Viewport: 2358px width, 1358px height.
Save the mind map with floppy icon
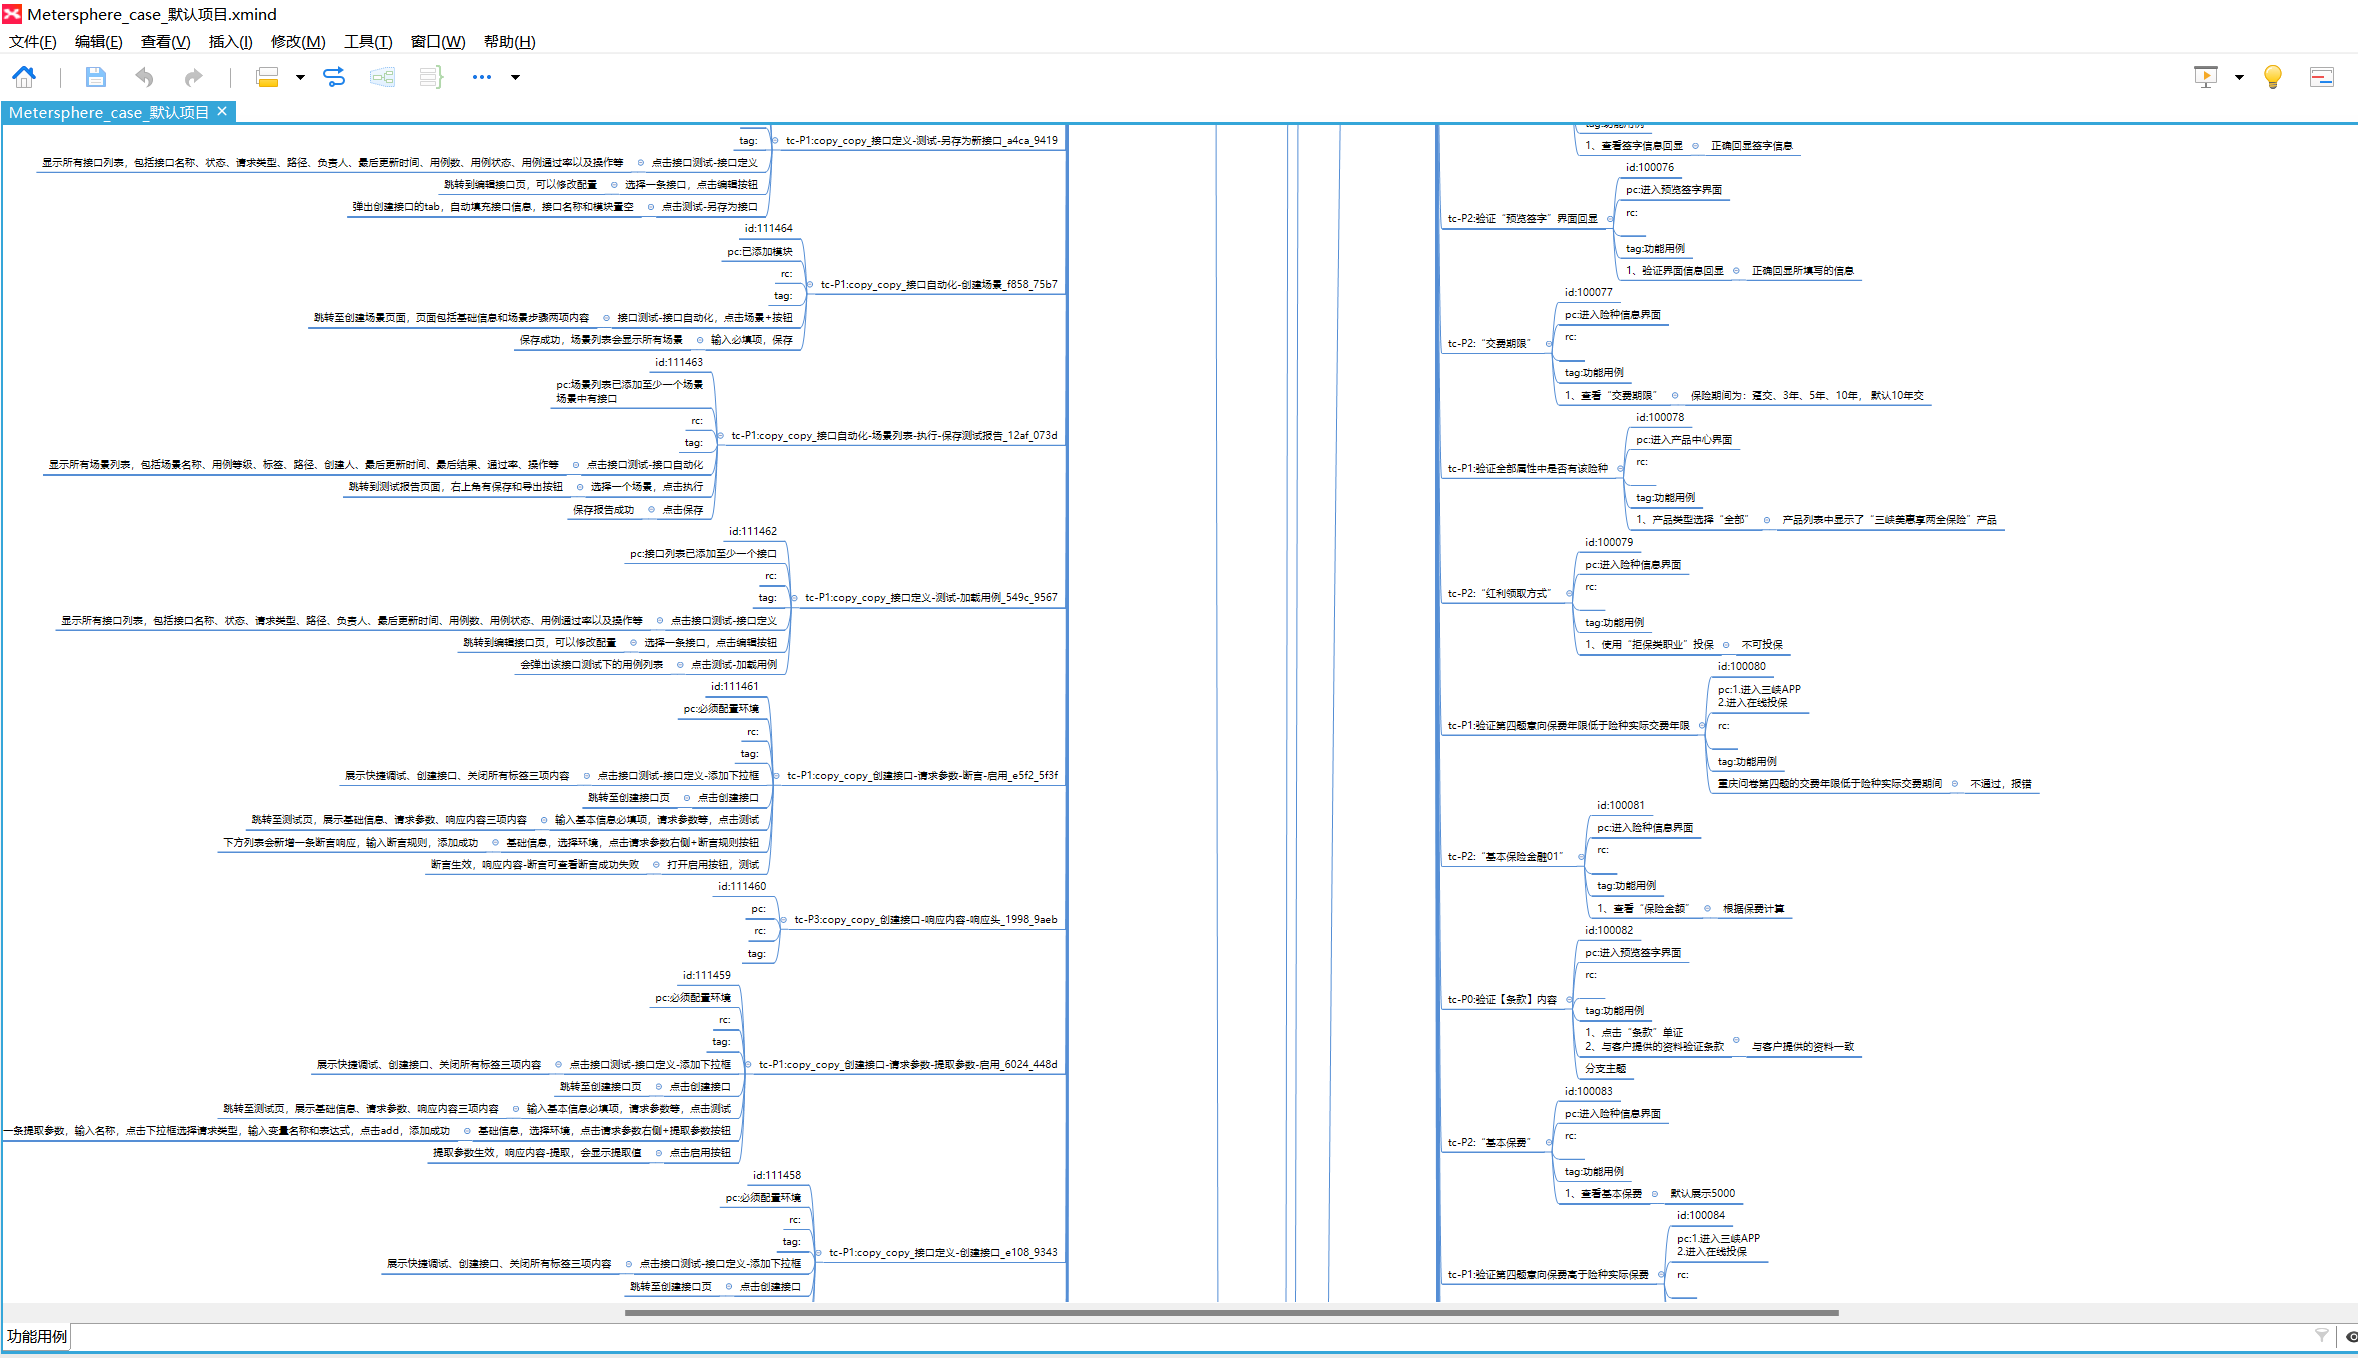click(95, 77)
